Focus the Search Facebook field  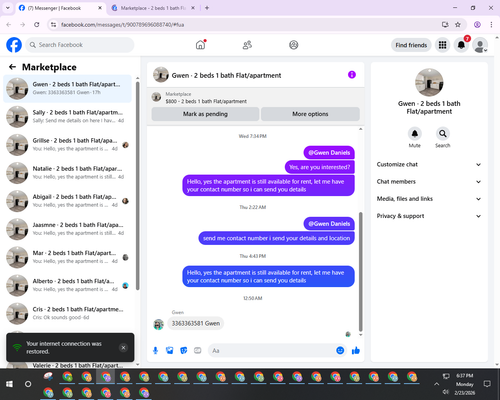[x=80, y=45]
